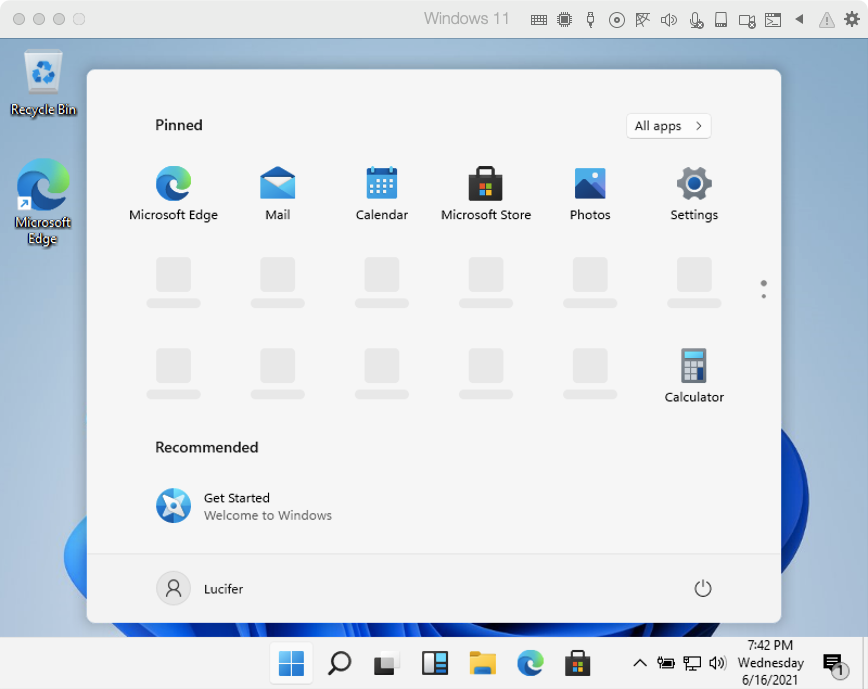868x689 pixels.
Task: Open the pinned Mail app
Action: pos(277,194)
